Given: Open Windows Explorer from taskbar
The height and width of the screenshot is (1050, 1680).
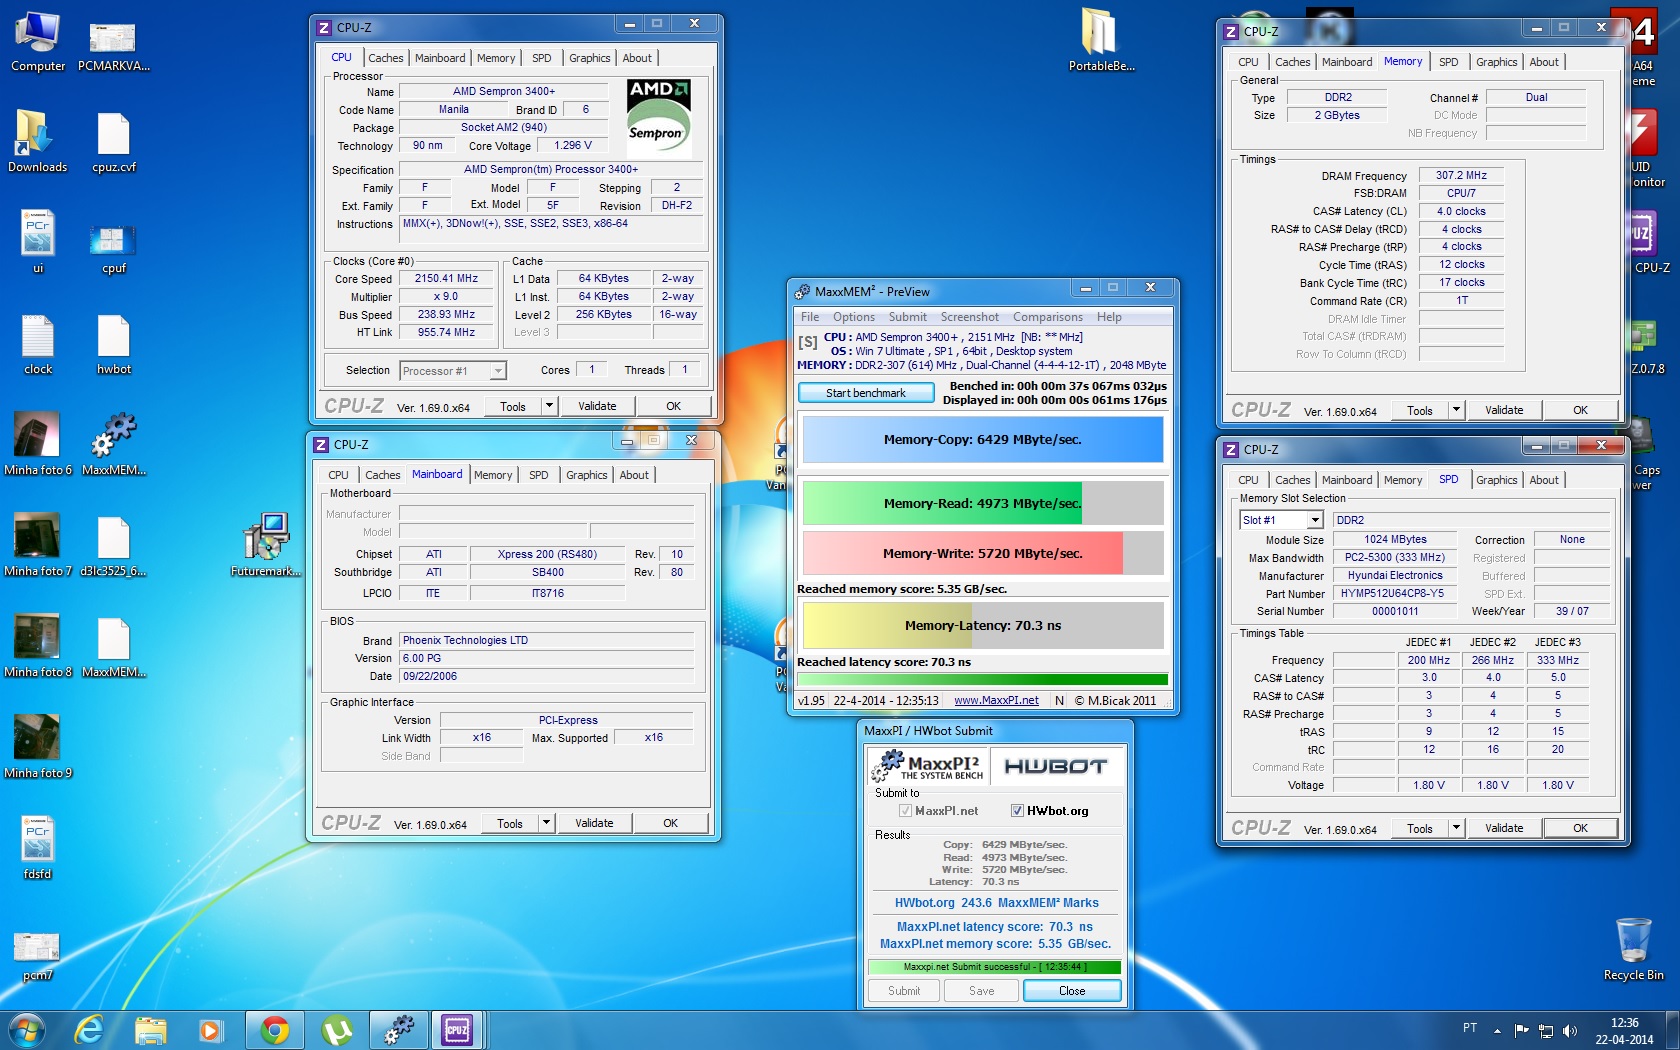Looking at the screenshot, I should pyautogui.click(x=151, y=1030).
